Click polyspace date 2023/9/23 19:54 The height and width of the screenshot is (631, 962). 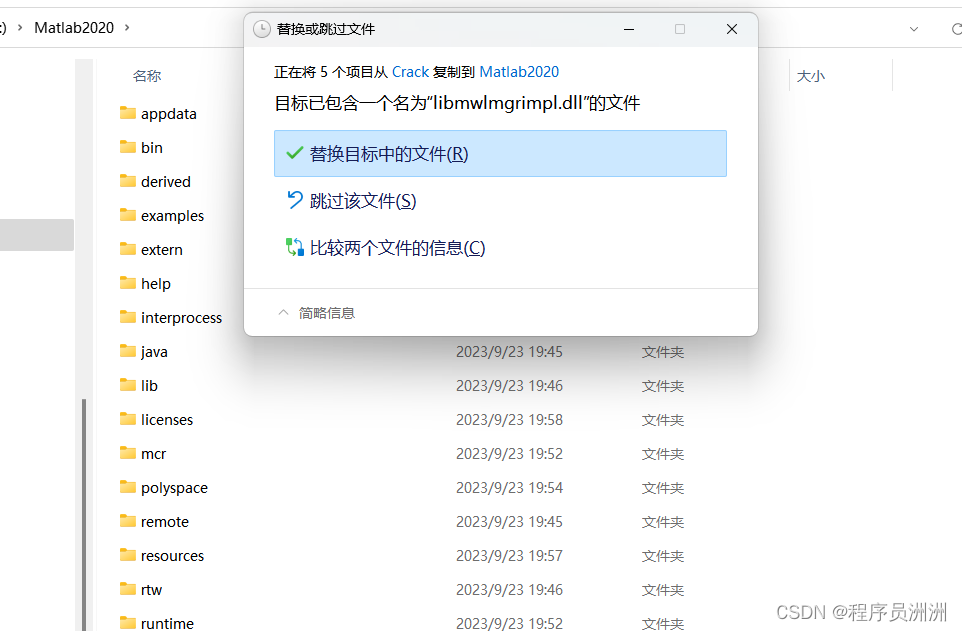point(509,488)
